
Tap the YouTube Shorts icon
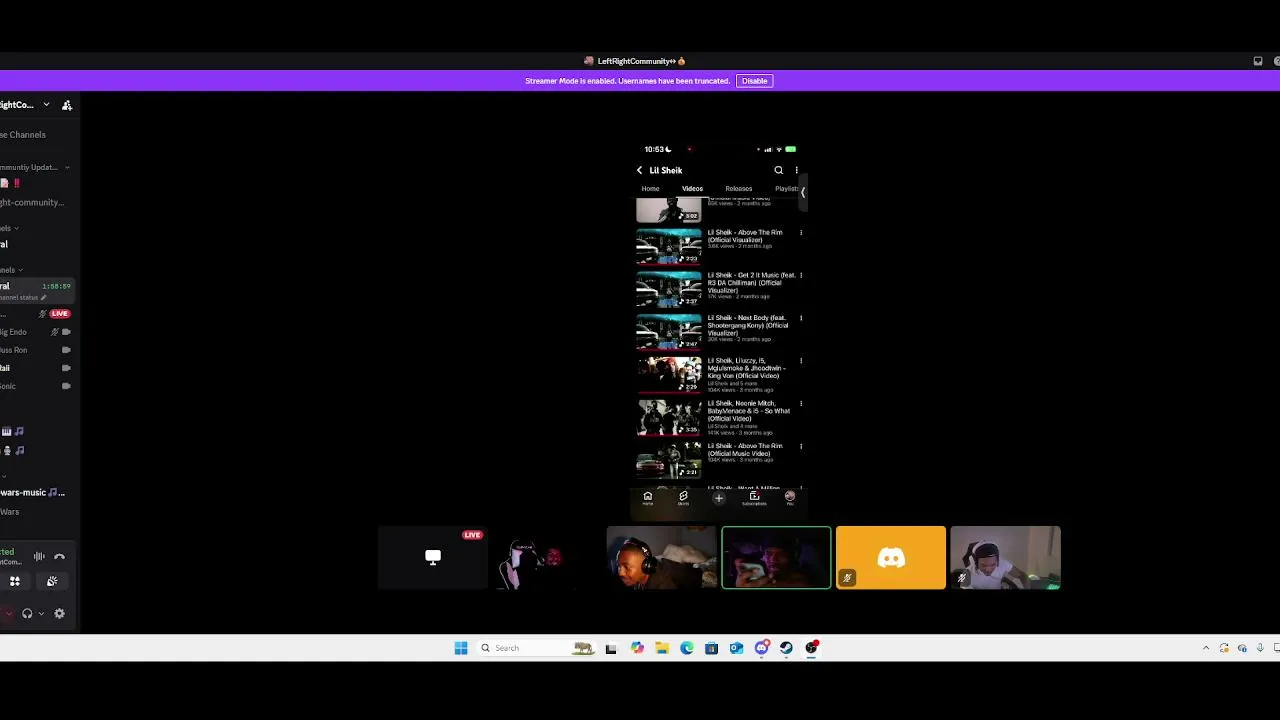683,498
